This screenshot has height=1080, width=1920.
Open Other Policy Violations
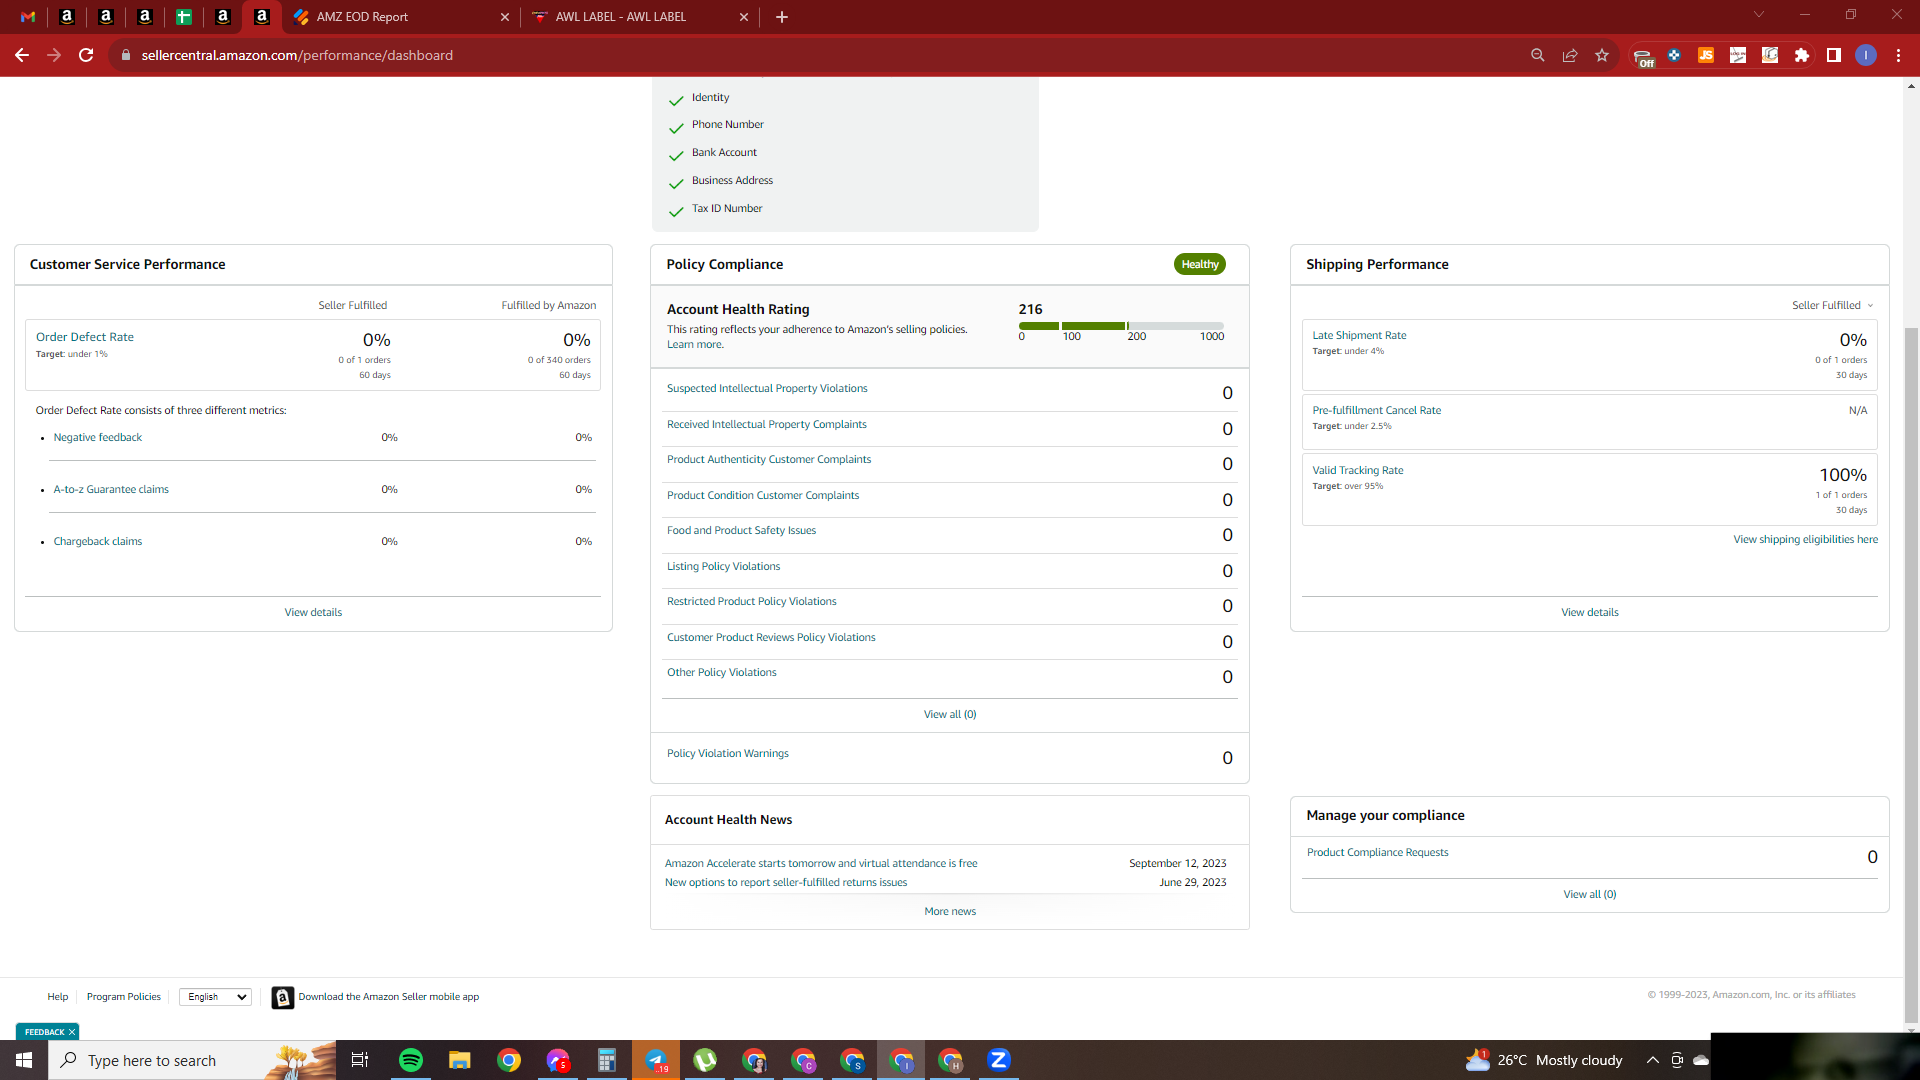point(721,672)
